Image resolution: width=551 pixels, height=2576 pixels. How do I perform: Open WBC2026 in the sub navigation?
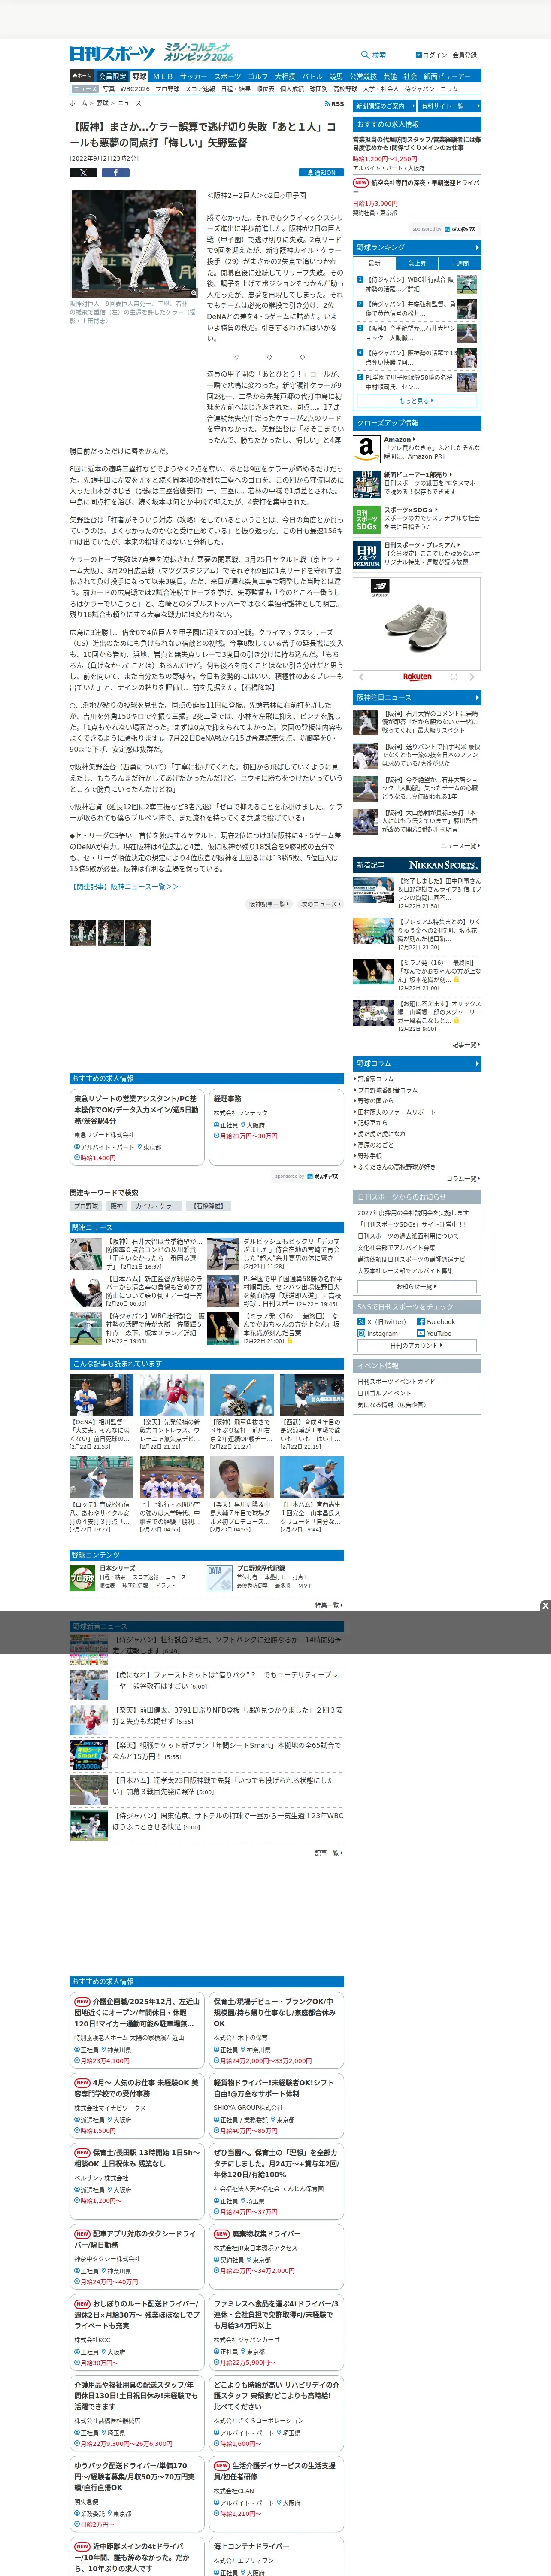pos(135,89)
